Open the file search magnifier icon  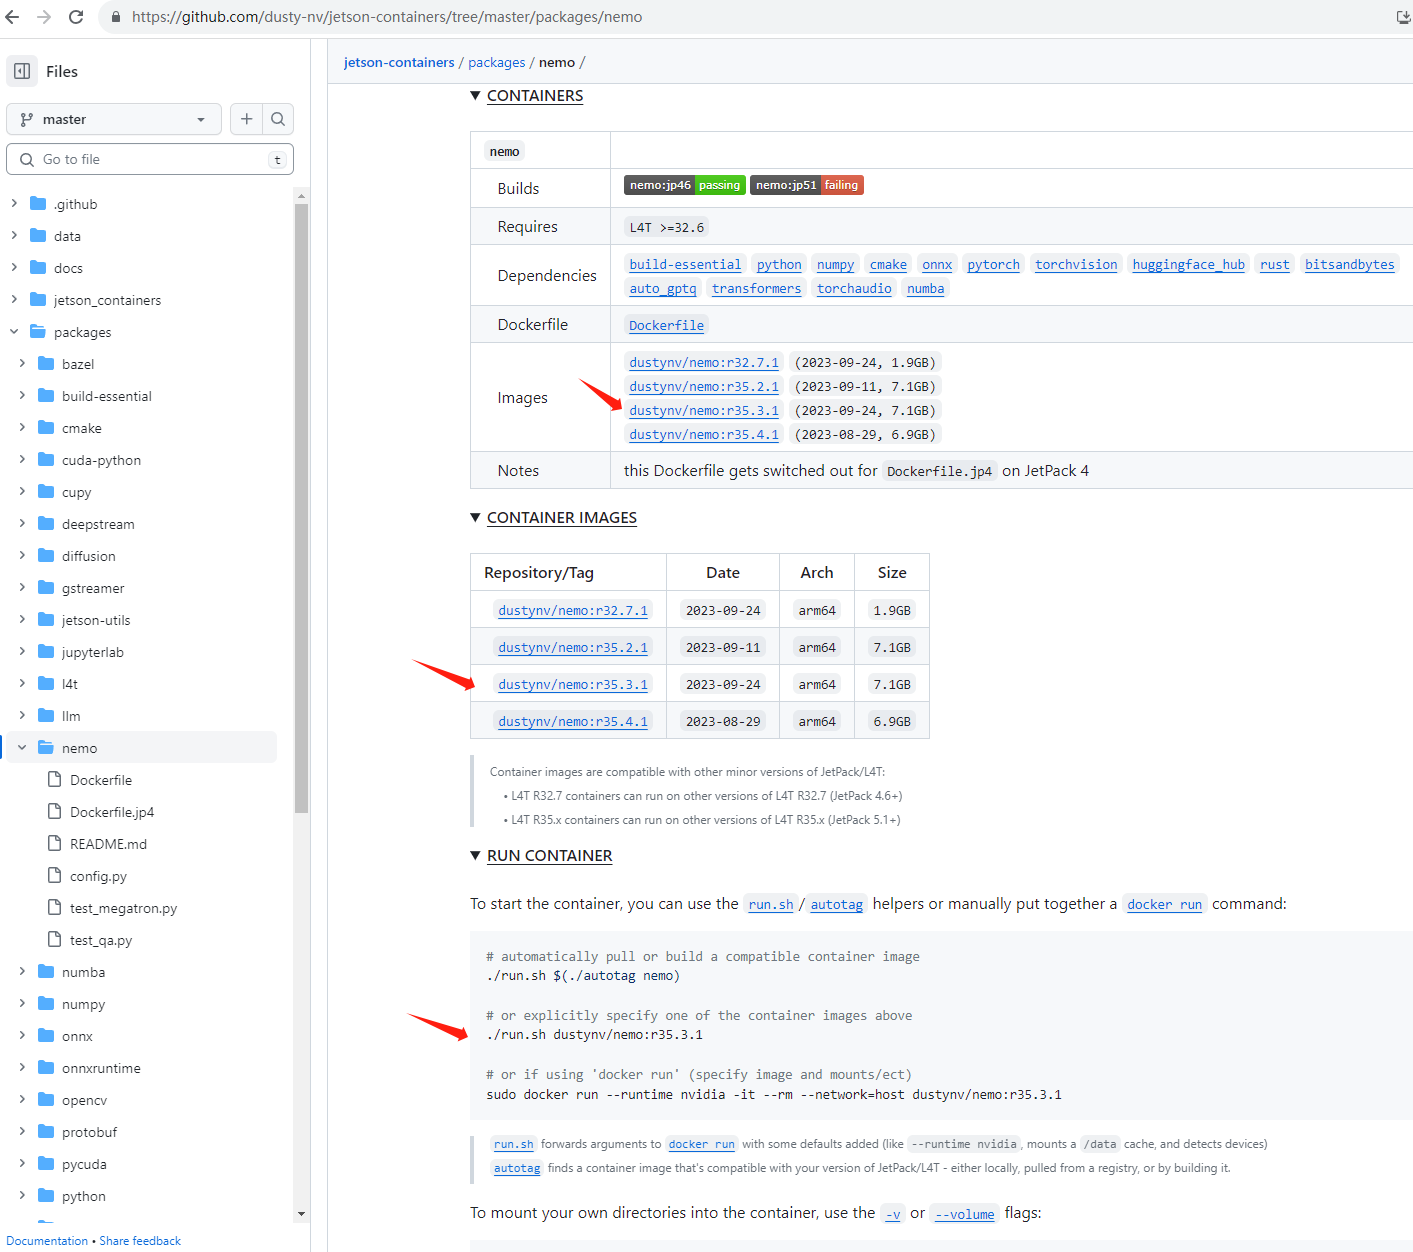pyautogui.click(x=278, y=119)
